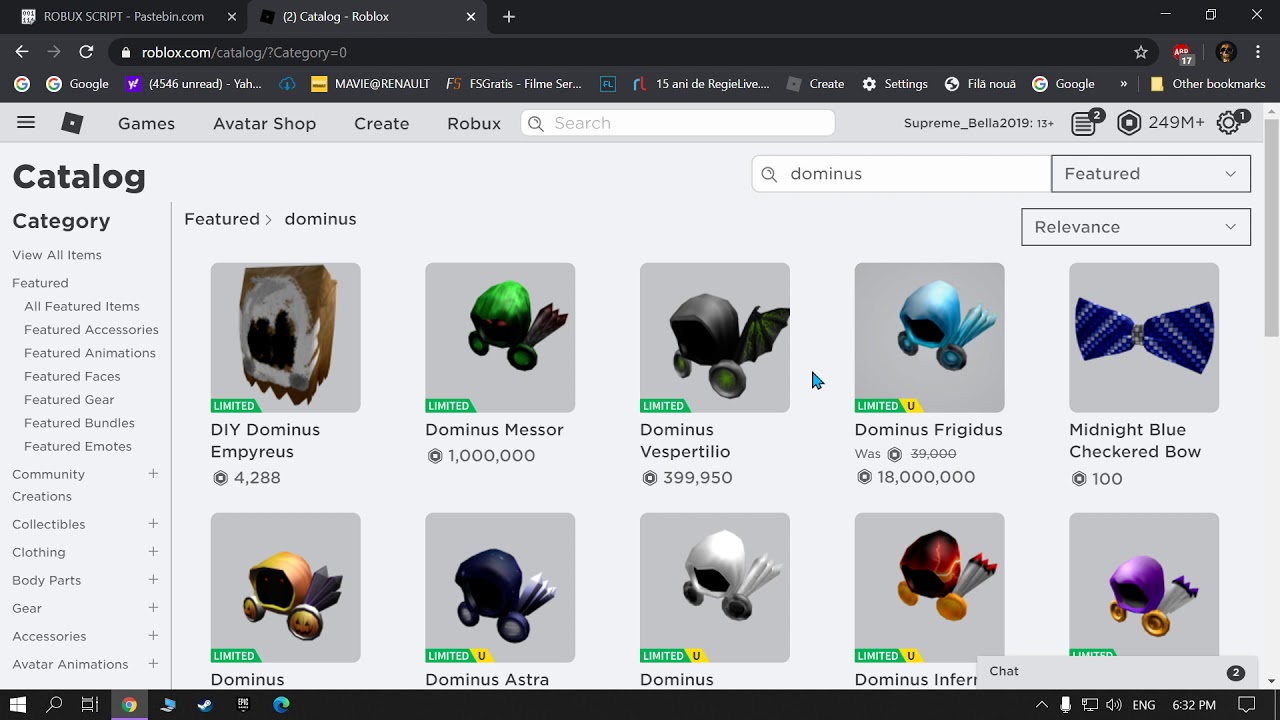Open the Chrome profile avatar
1280x720 pixels.
(x=1226, y=52)
